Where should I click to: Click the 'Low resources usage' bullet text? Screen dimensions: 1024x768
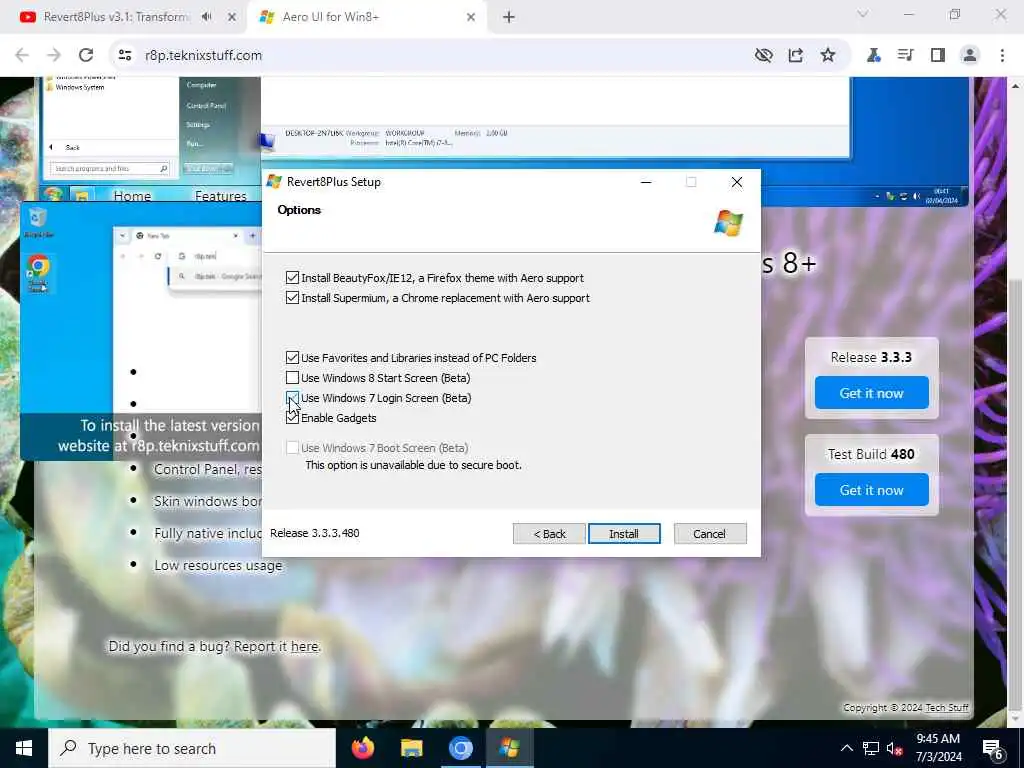coord(218,566)
